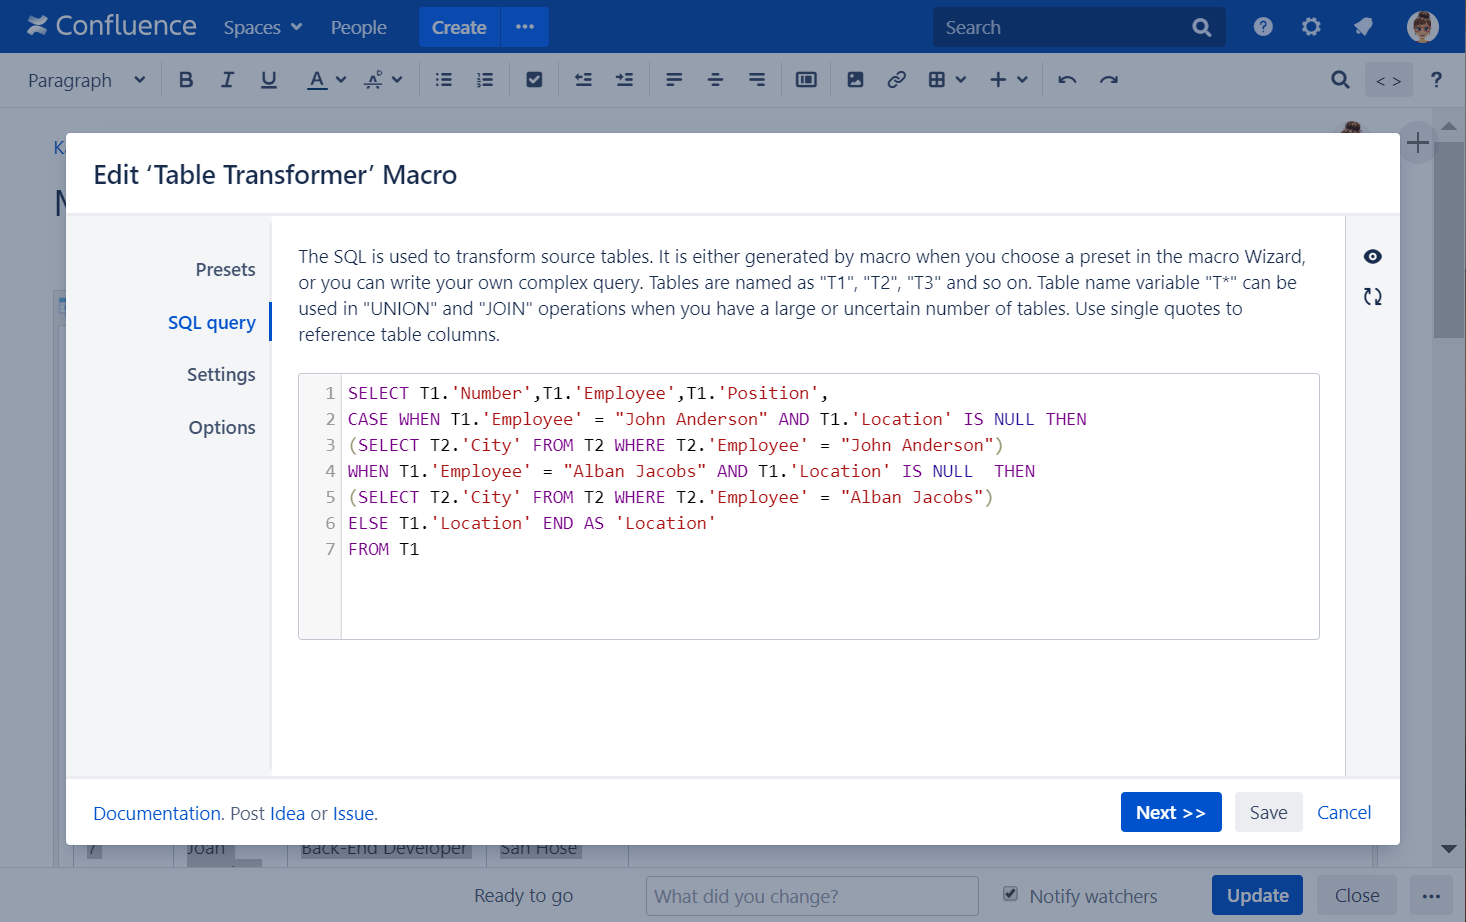Expand the Spaces menu
1466x922 pixels.
[x=262, y=28]
